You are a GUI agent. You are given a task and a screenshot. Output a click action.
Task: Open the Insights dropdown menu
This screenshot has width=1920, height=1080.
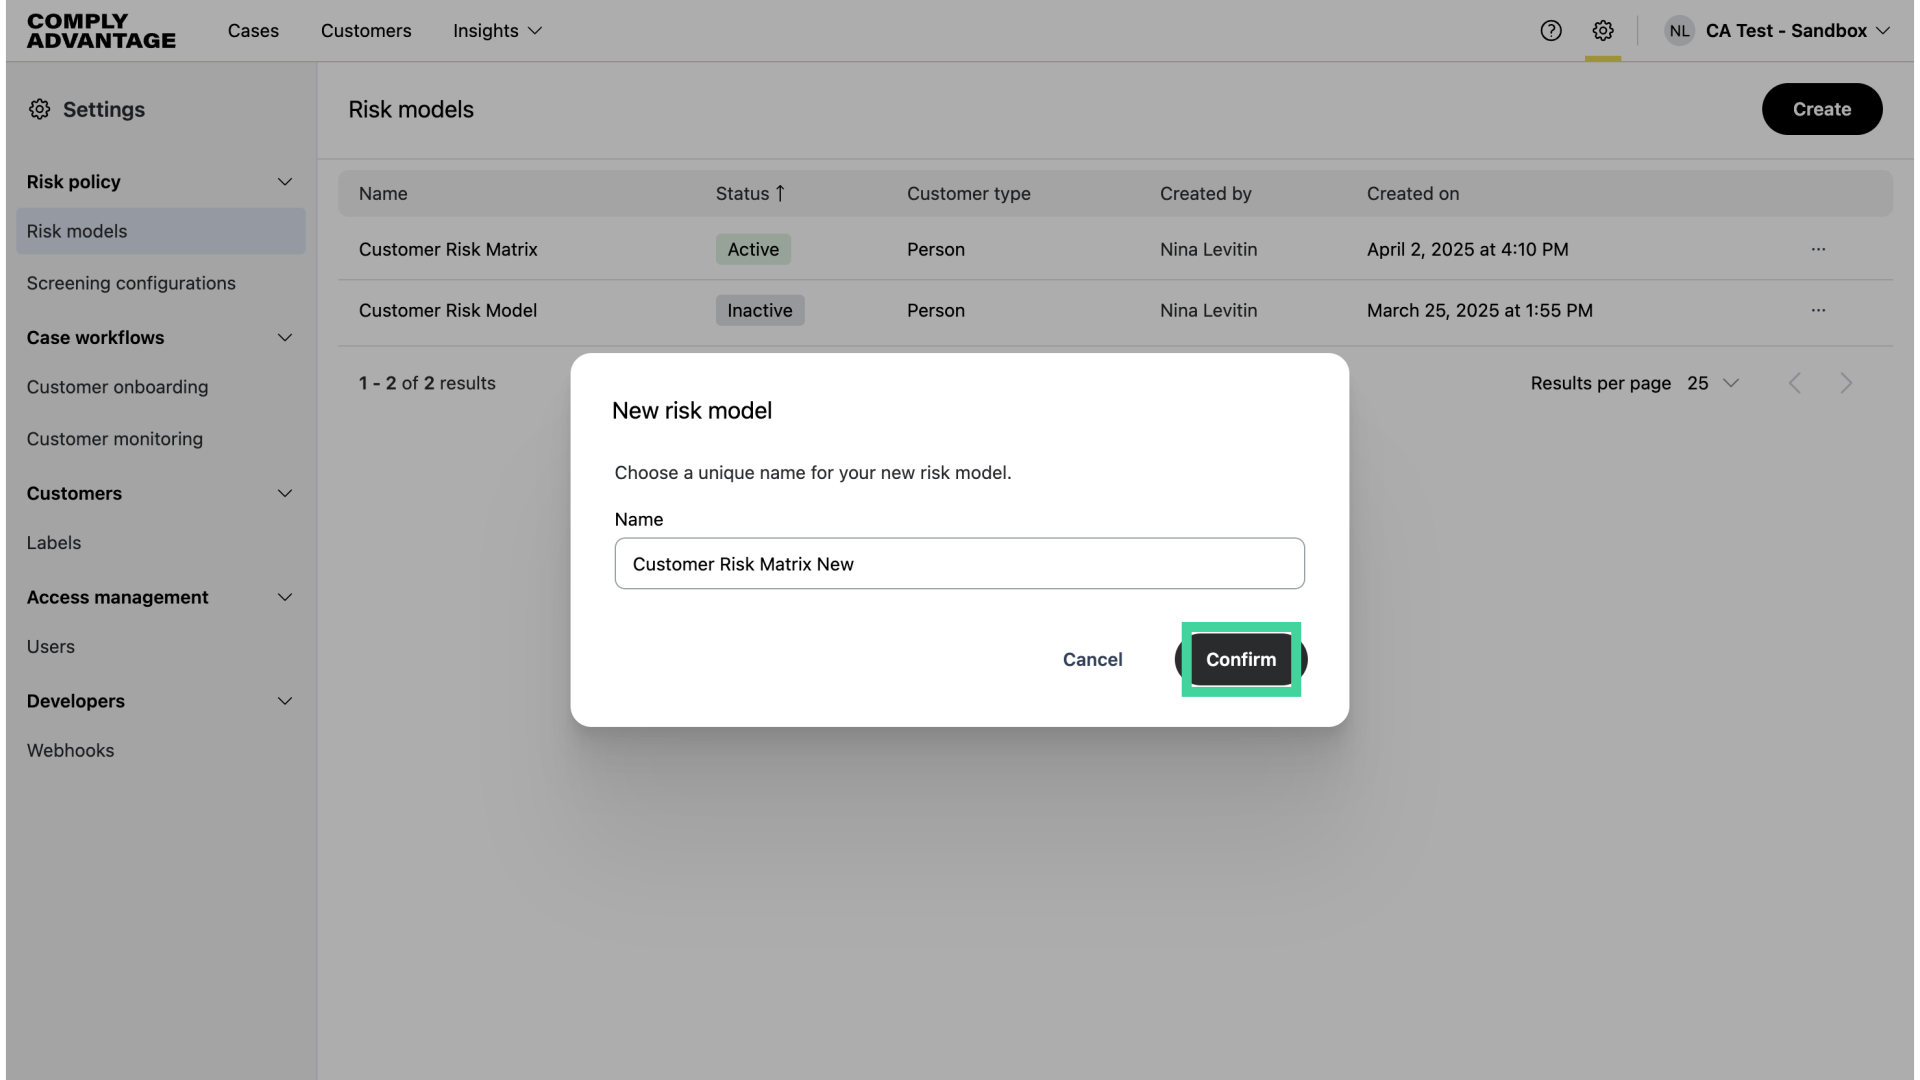(497, 31)
